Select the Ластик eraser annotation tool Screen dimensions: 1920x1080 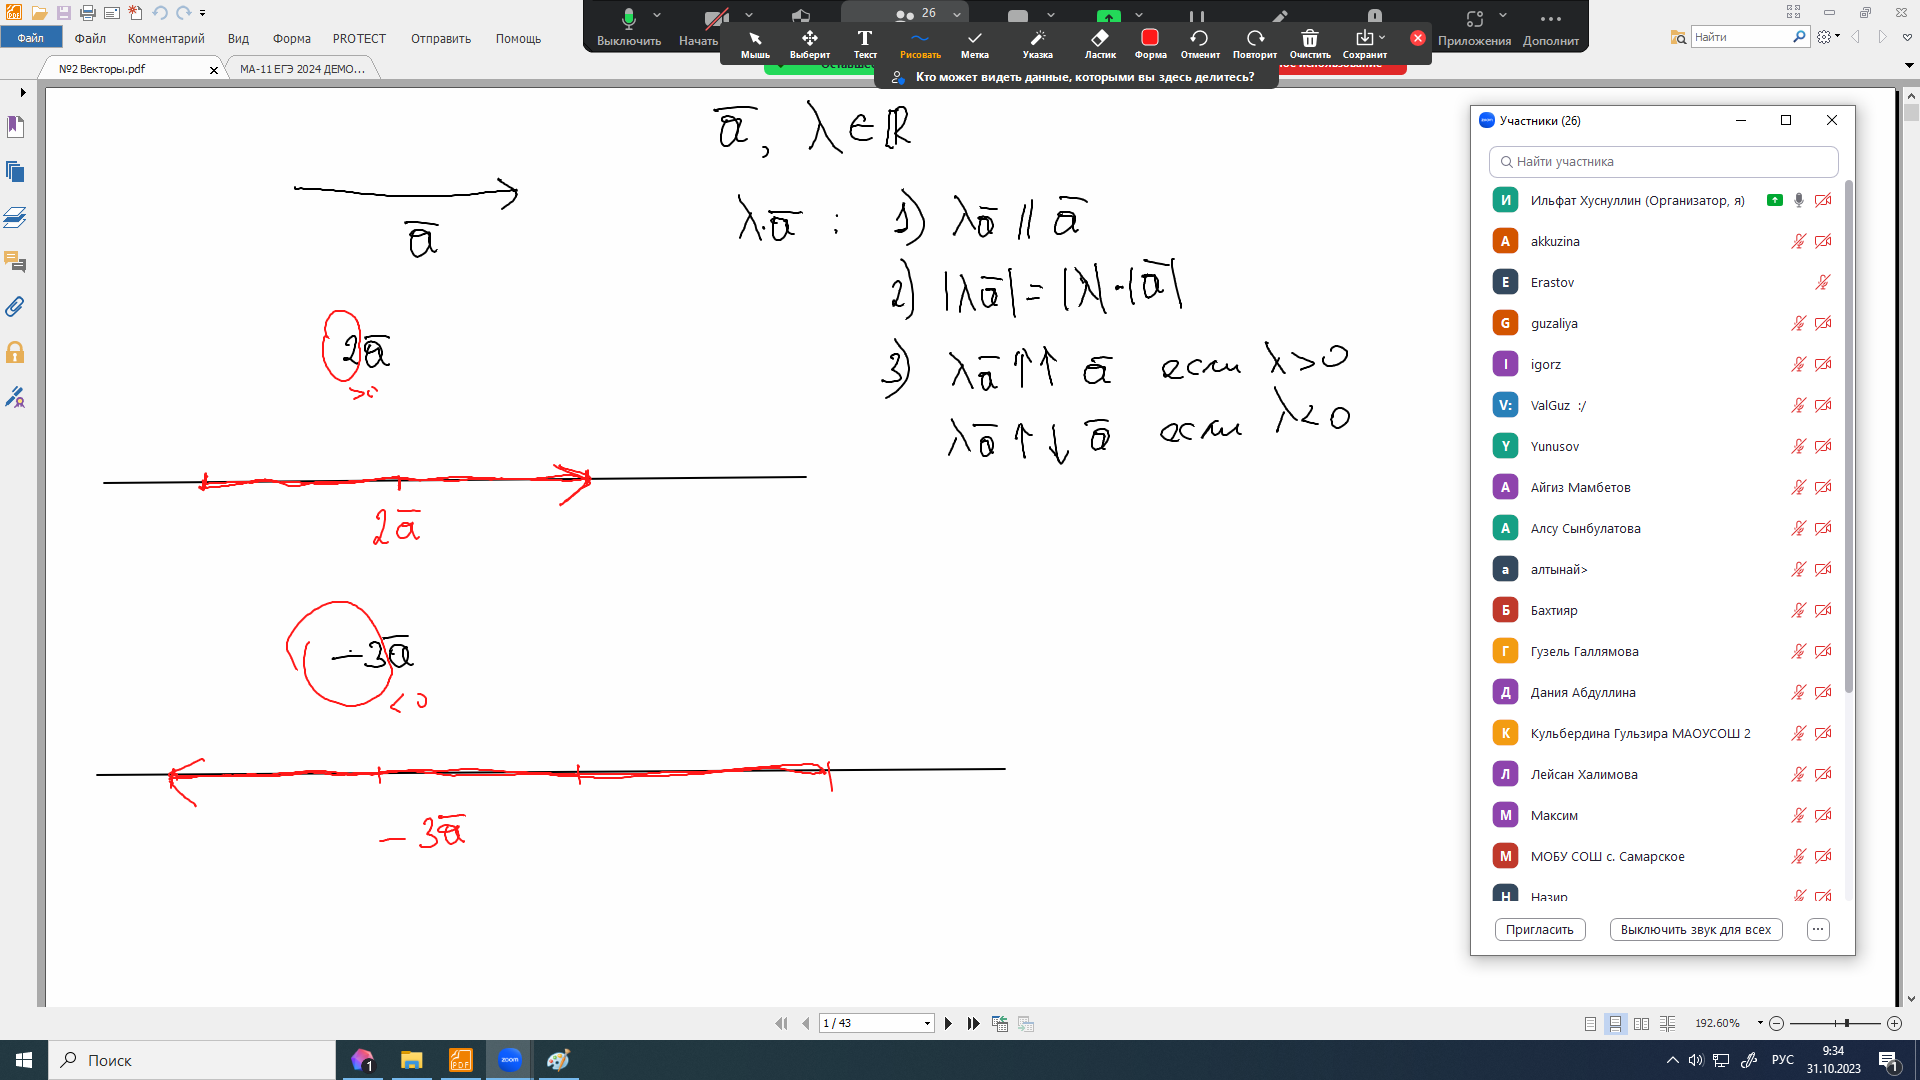point(1099,42)
